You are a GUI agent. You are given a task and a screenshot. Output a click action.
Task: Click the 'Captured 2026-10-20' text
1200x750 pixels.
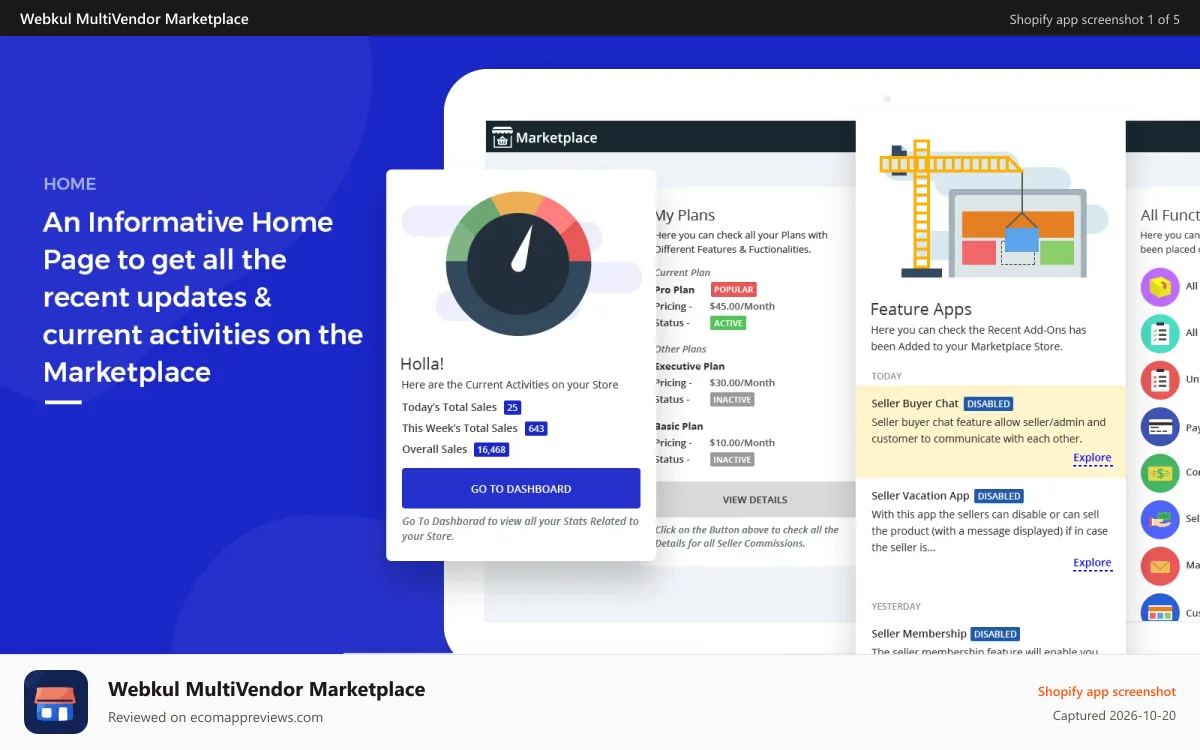1116,715
